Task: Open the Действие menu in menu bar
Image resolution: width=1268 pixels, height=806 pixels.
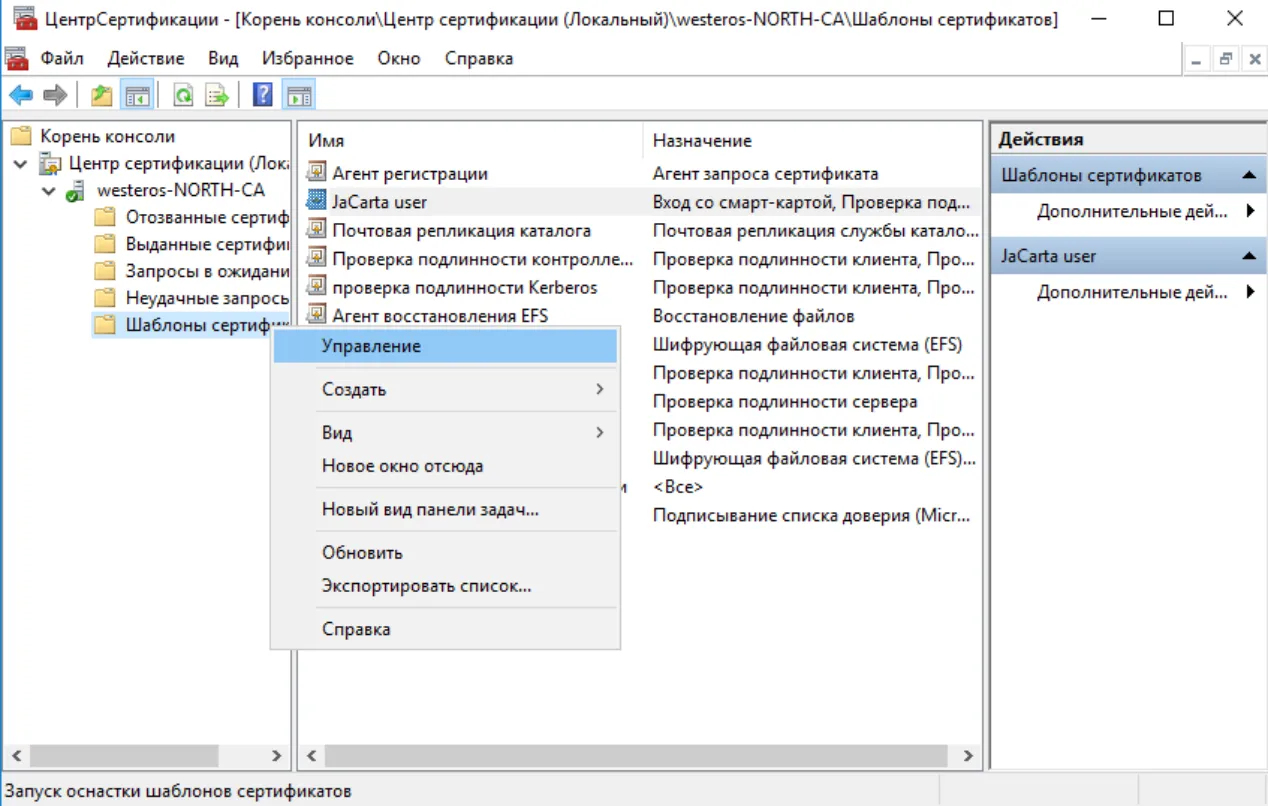Action: (x=146, y=58)
